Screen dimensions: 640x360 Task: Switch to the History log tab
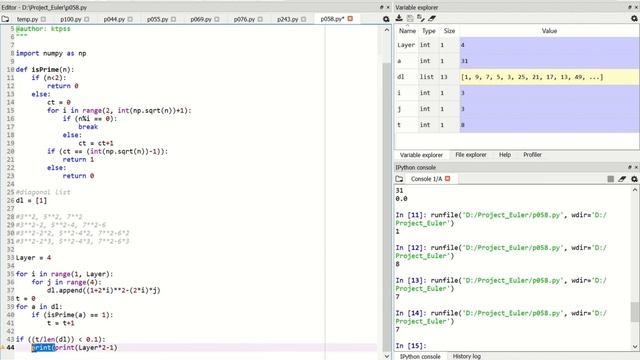coord(467,356)
